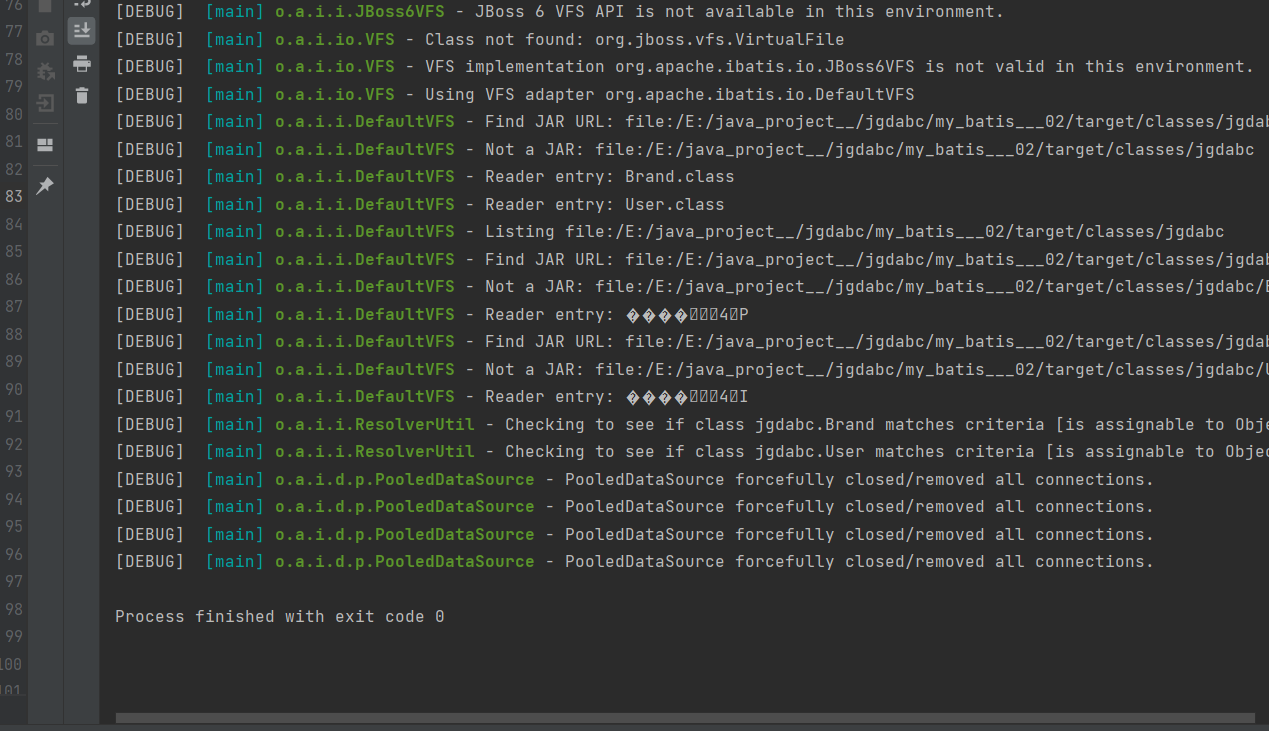Click the garbled Reader entry ending in 4P
The image size is (1269, 731).
(x=432, y=315)
